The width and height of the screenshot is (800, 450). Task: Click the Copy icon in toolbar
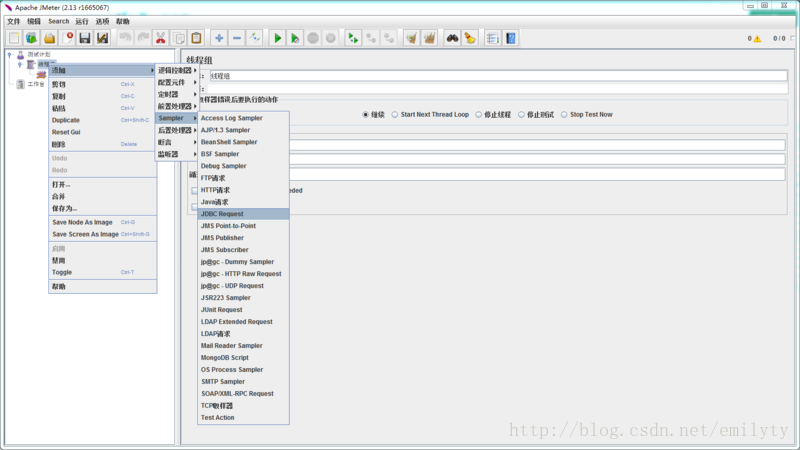coord(179,38)
